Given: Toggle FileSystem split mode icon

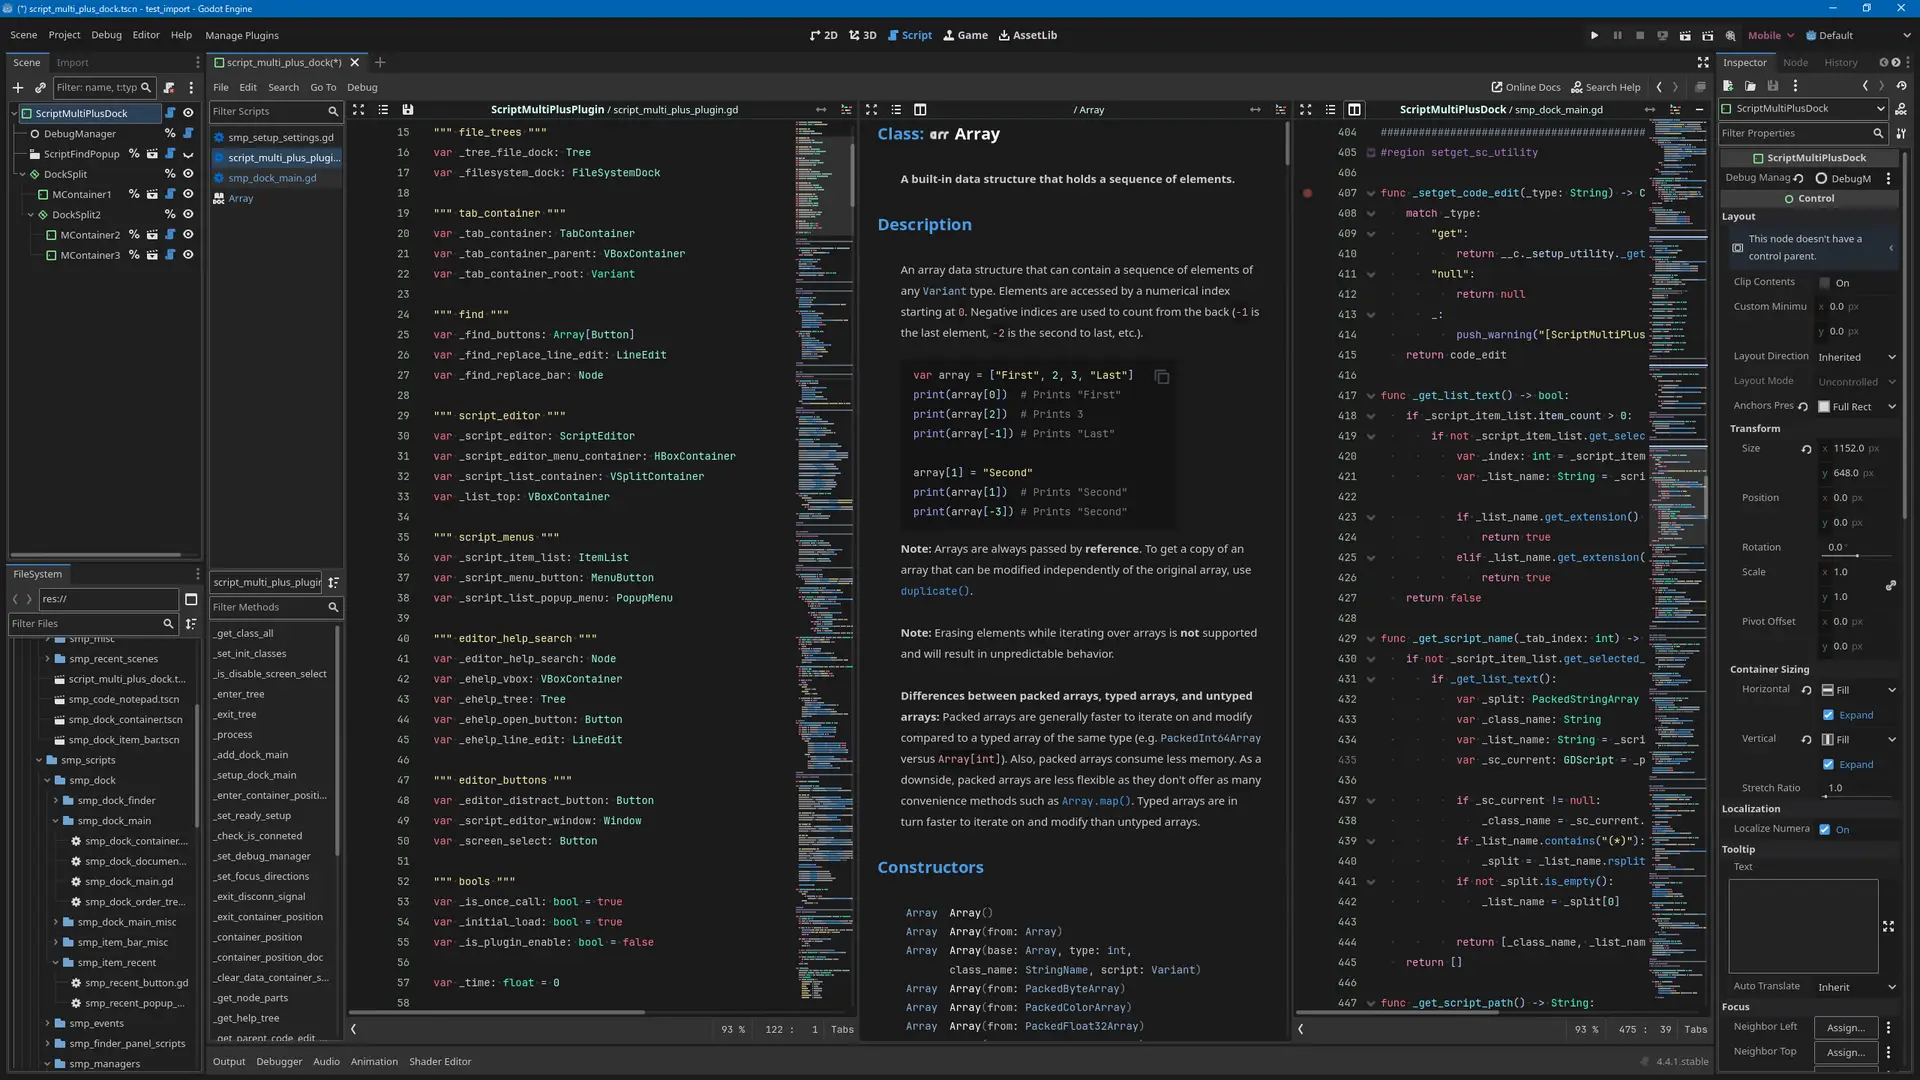Looking at the screenshot, I should click(x=191, y=599).
